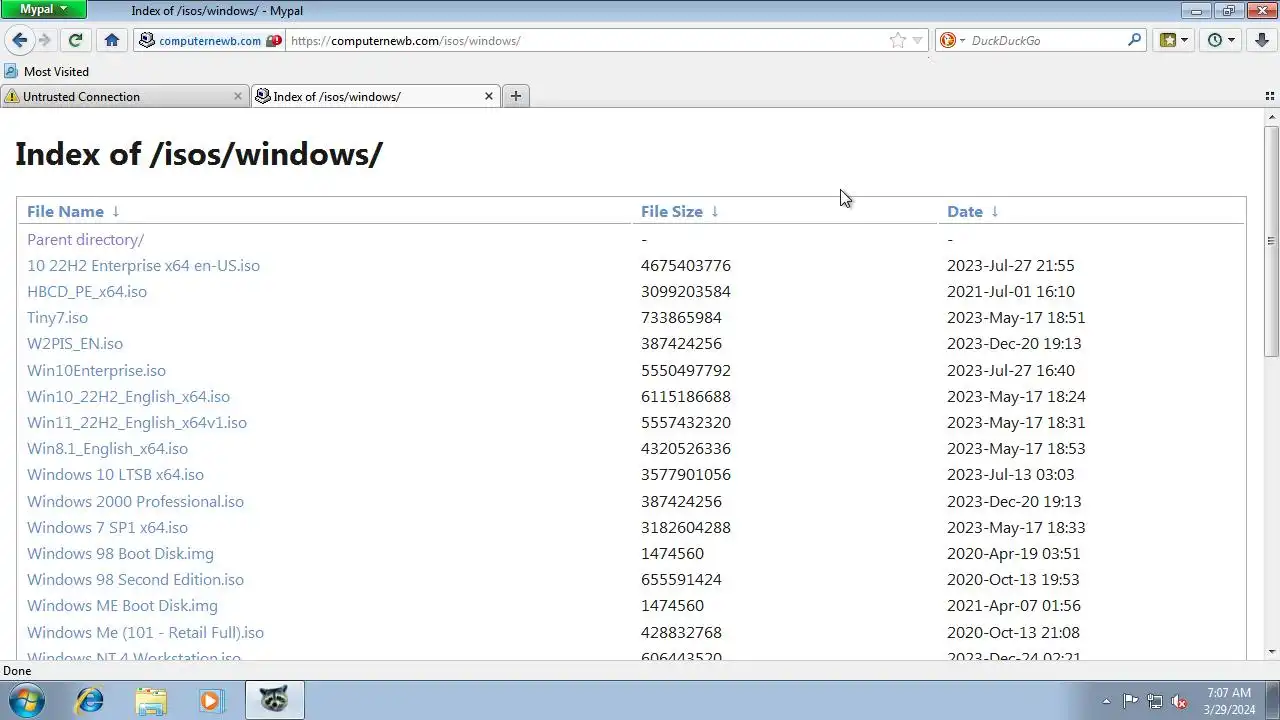
Task: Open Windows 98 Boot Disk.img link
Action: [120, 554]
